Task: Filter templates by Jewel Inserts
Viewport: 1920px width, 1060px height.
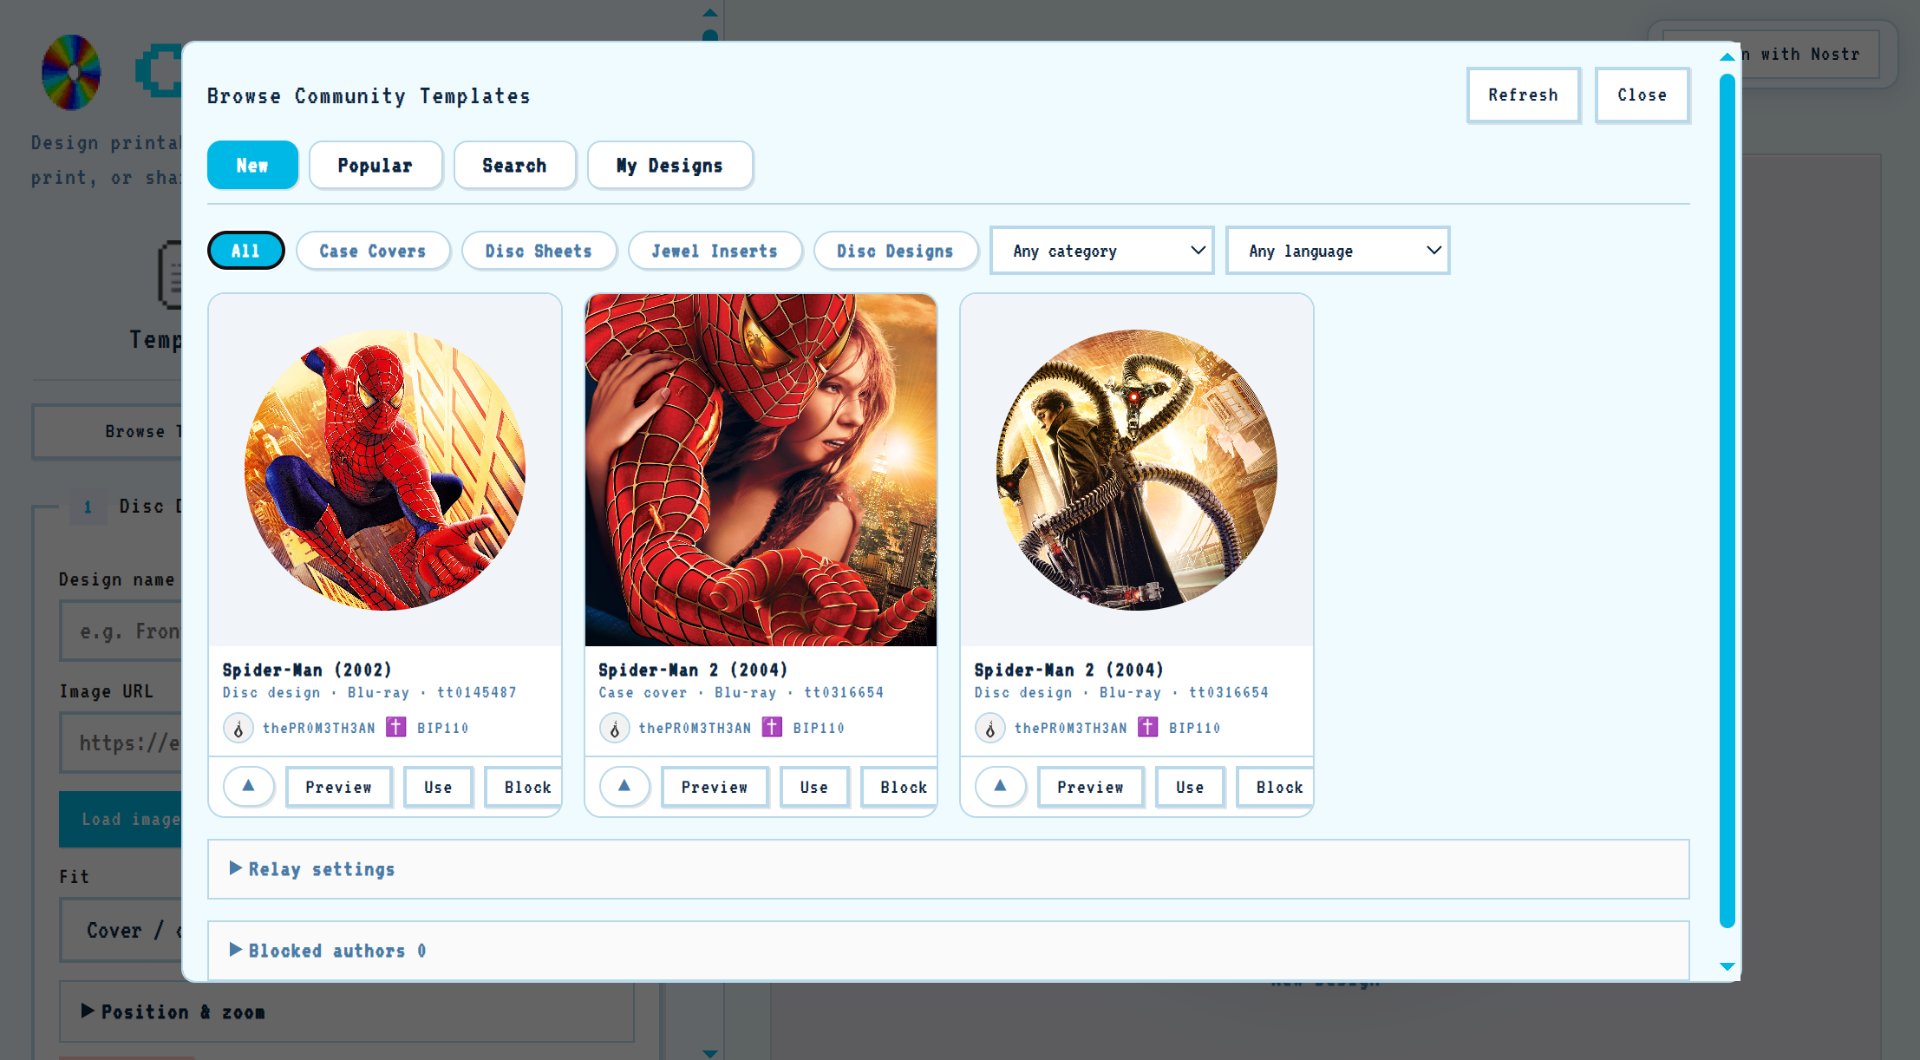Action: (x=715, y=251)
